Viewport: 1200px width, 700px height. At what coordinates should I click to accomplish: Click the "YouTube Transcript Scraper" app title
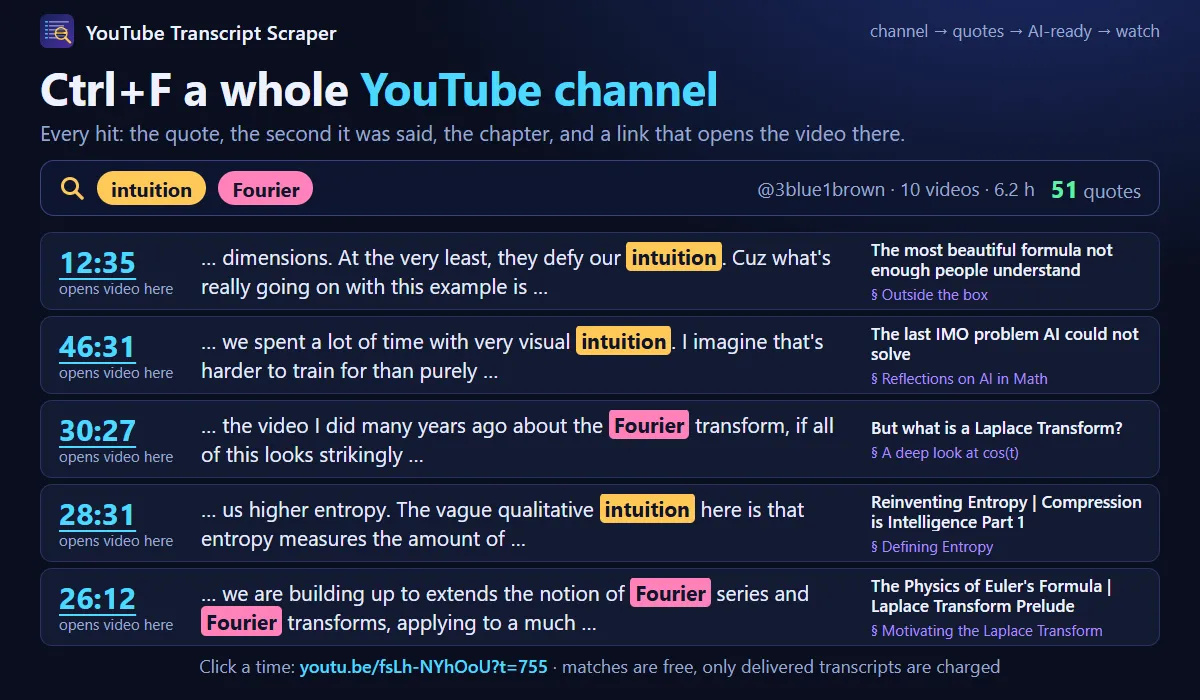point(211,33)
